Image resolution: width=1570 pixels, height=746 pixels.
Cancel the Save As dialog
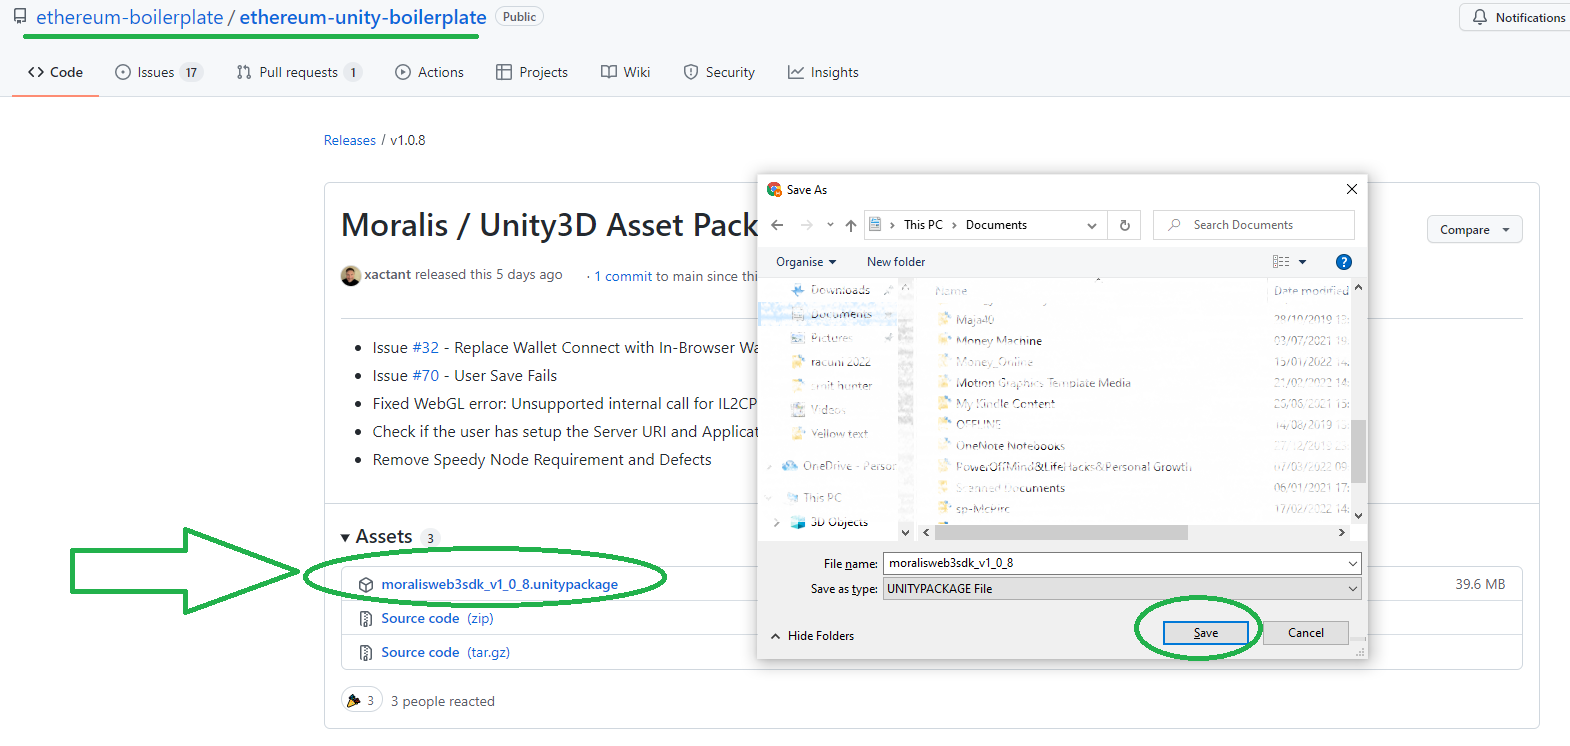coord(1306,633)
